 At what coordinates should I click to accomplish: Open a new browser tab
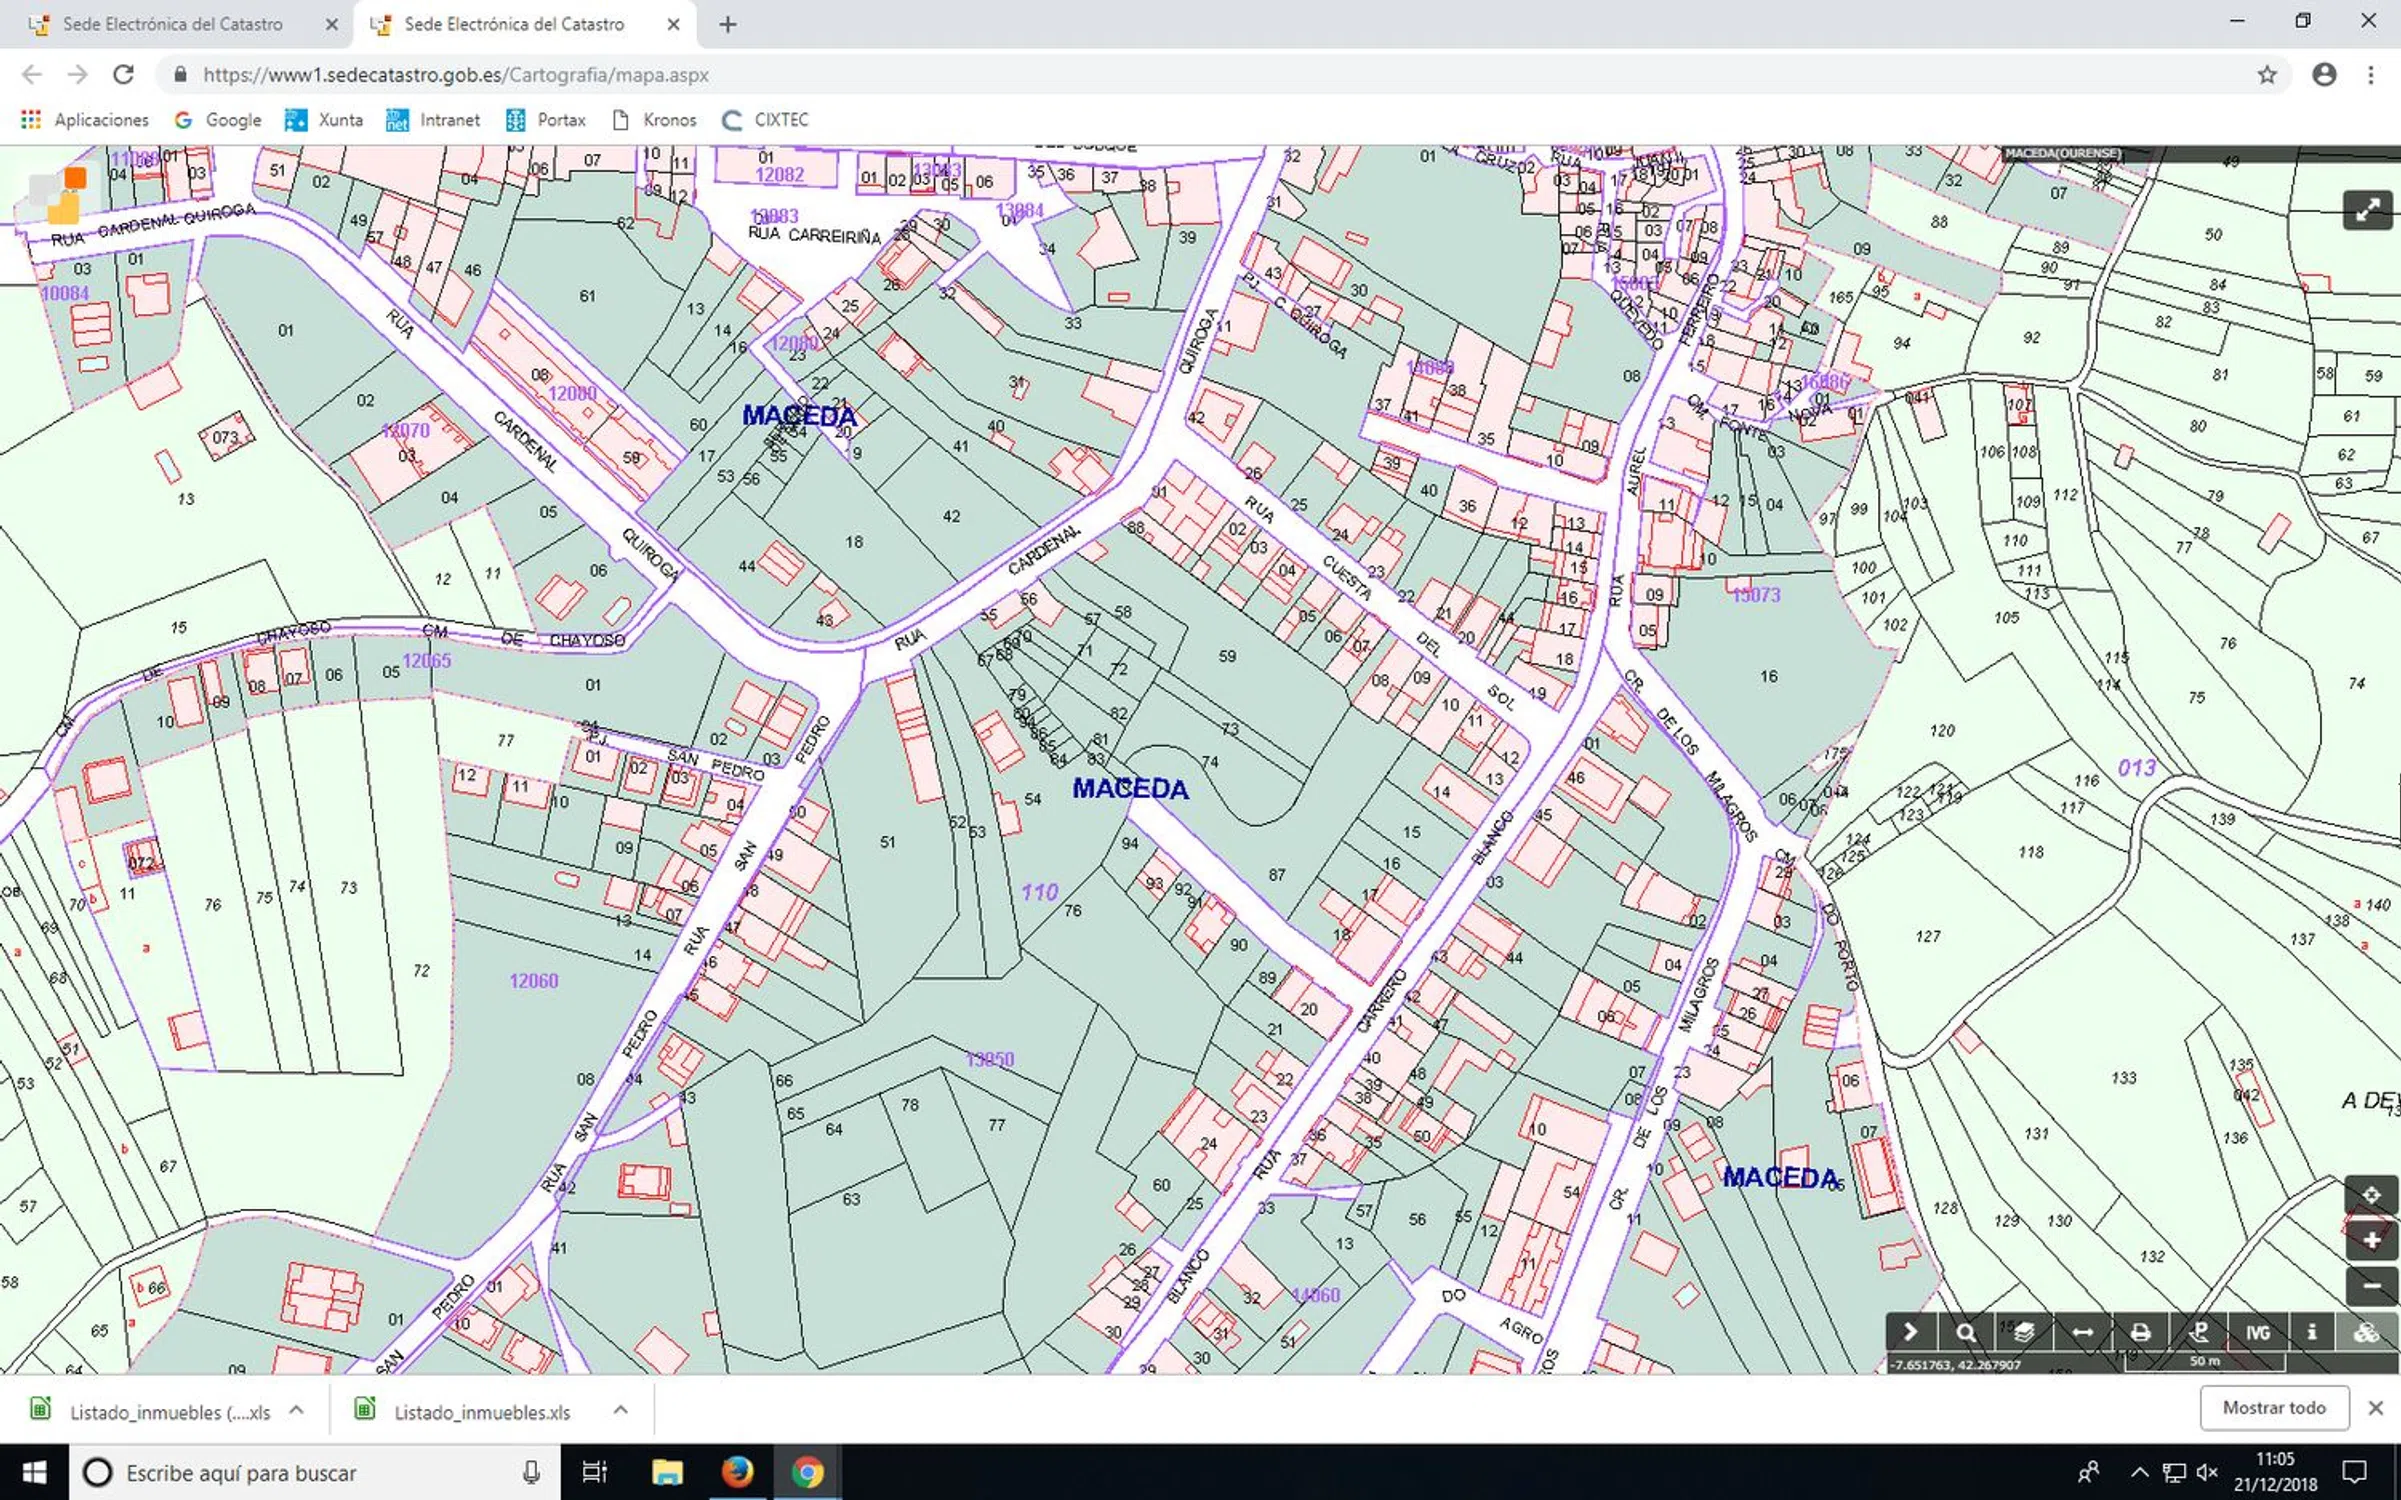[x=728, y=24]
